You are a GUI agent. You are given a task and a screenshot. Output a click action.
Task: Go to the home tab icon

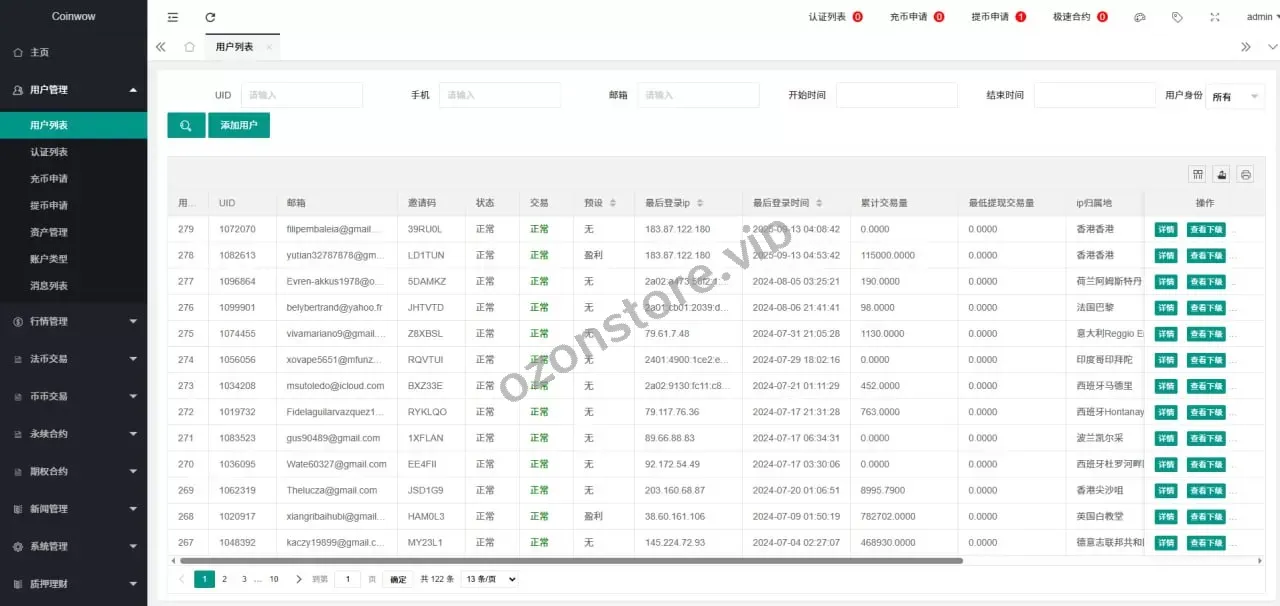point(189,47)
